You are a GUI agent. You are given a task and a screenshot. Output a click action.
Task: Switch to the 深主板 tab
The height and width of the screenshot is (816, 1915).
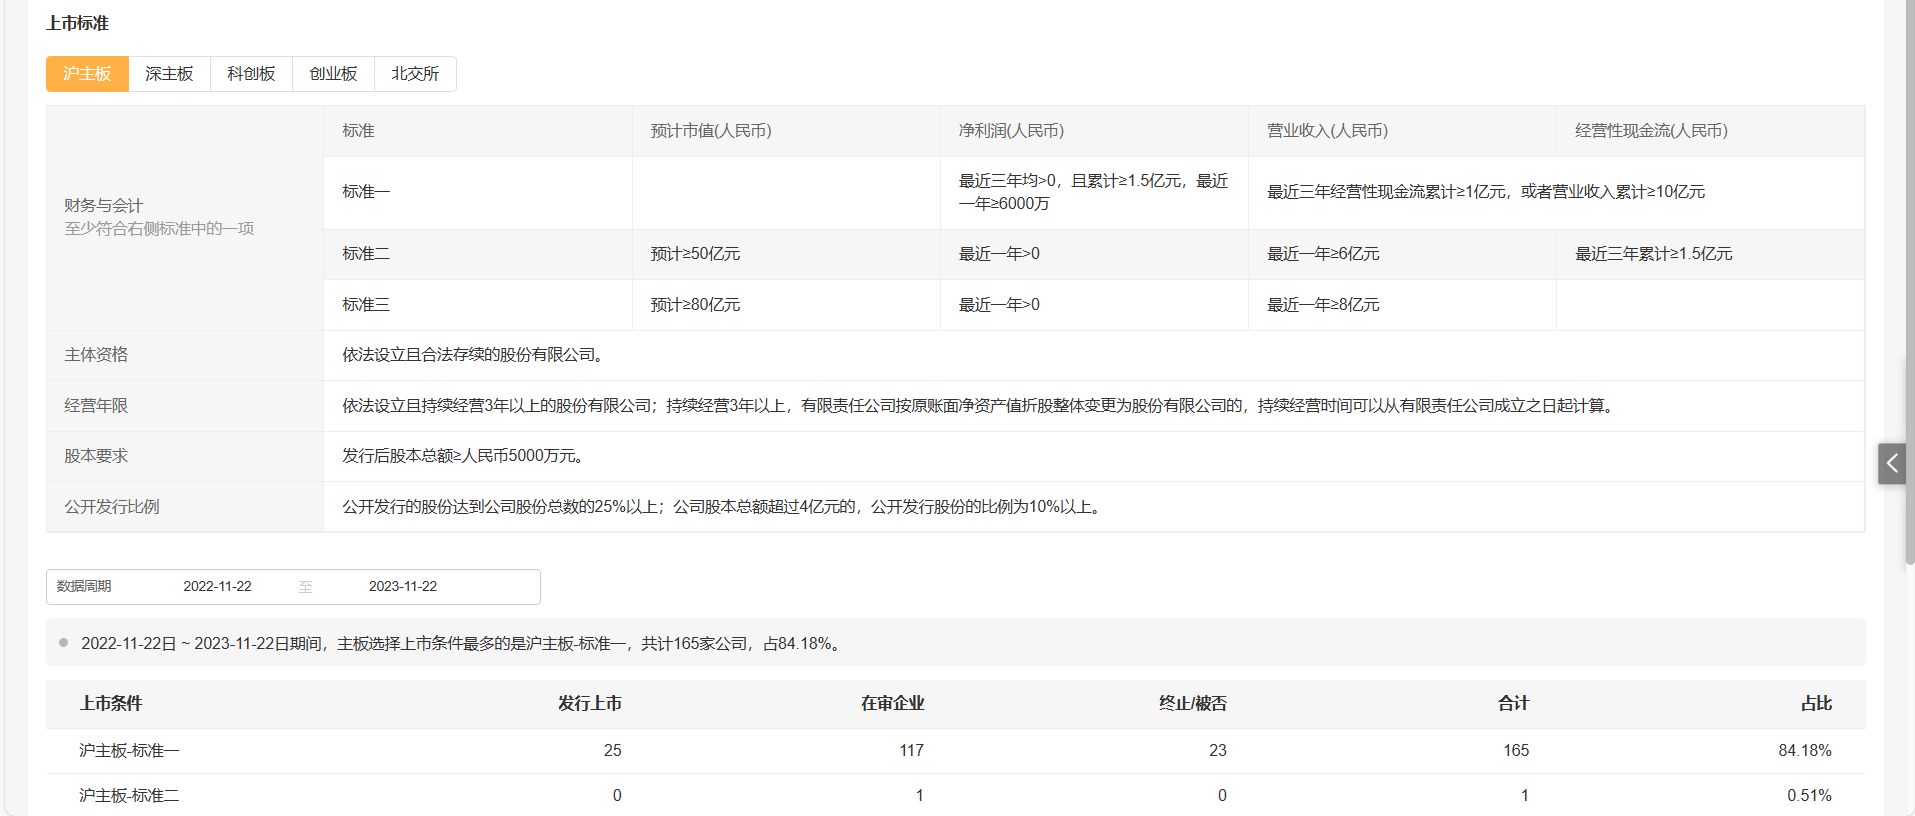pyautogui.click(x=169, y=74)
